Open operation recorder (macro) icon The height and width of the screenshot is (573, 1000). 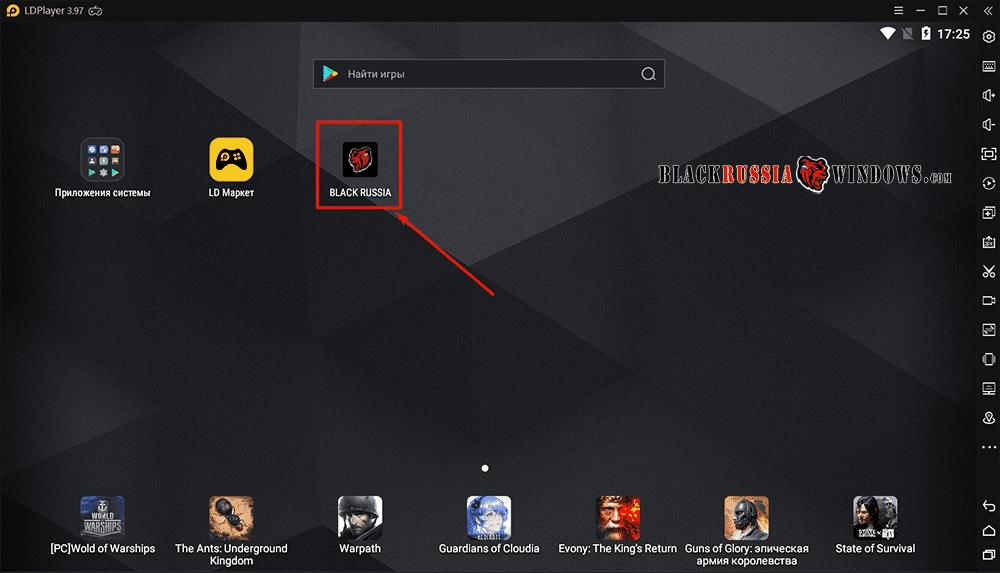pos(989,184)
